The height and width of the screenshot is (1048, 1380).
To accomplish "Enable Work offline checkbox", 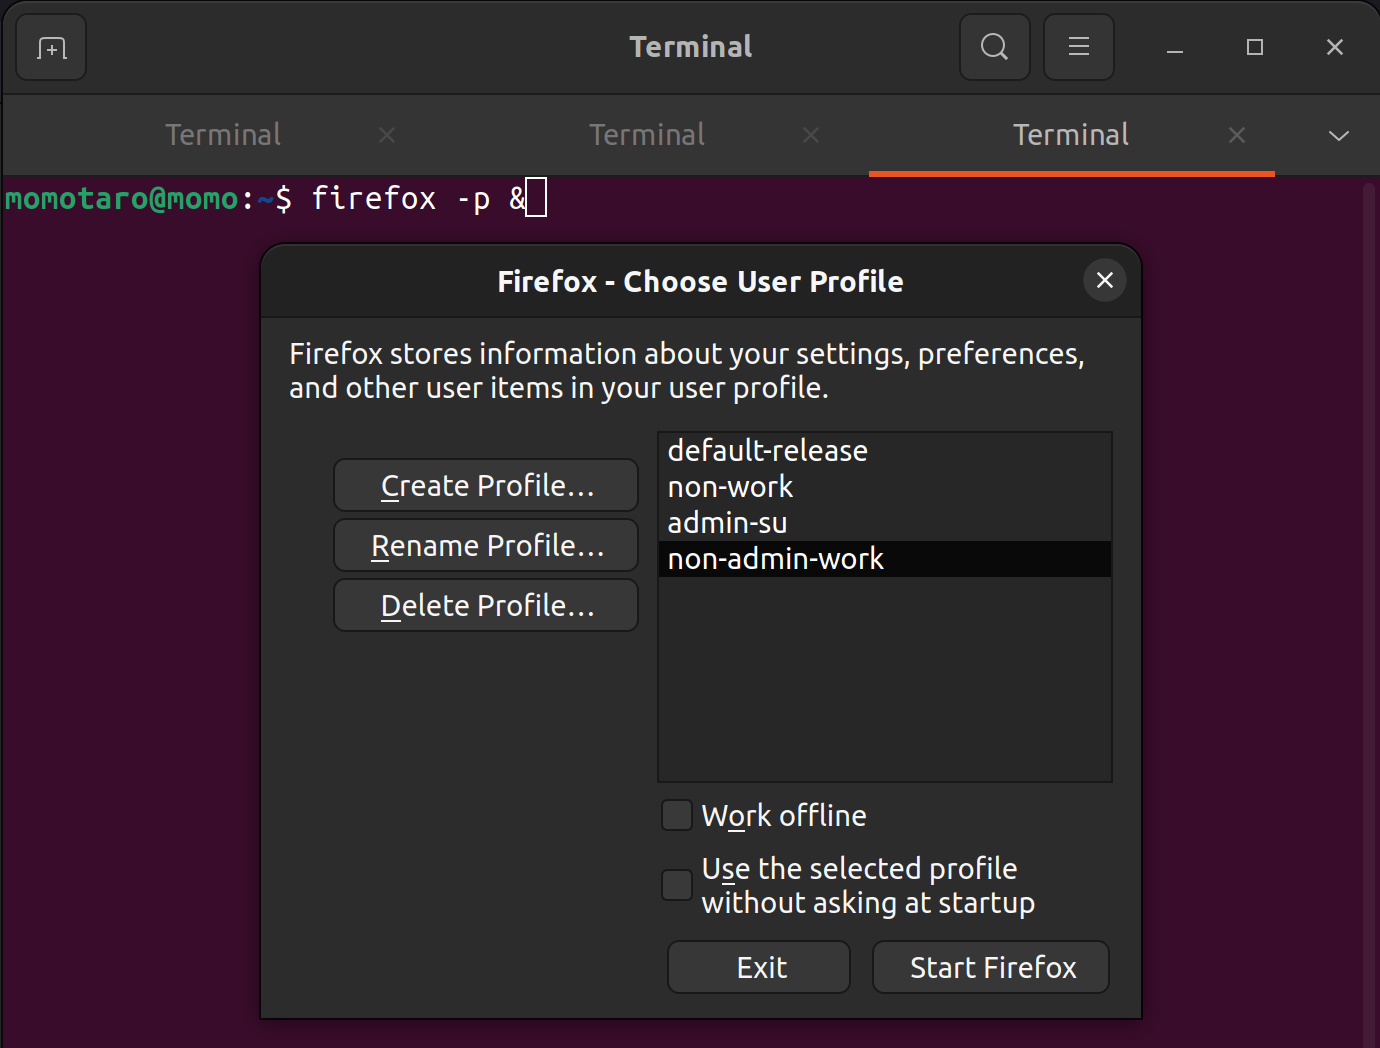I will click(x=677, y=815).
